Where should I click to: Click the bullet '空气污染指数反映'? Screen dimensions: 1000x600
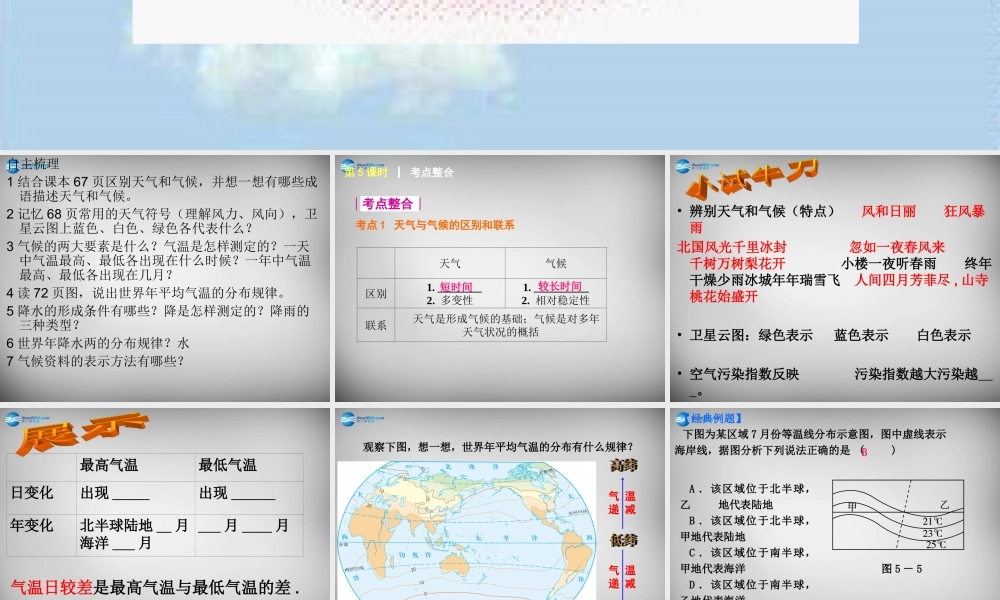[x=744, y=374]
